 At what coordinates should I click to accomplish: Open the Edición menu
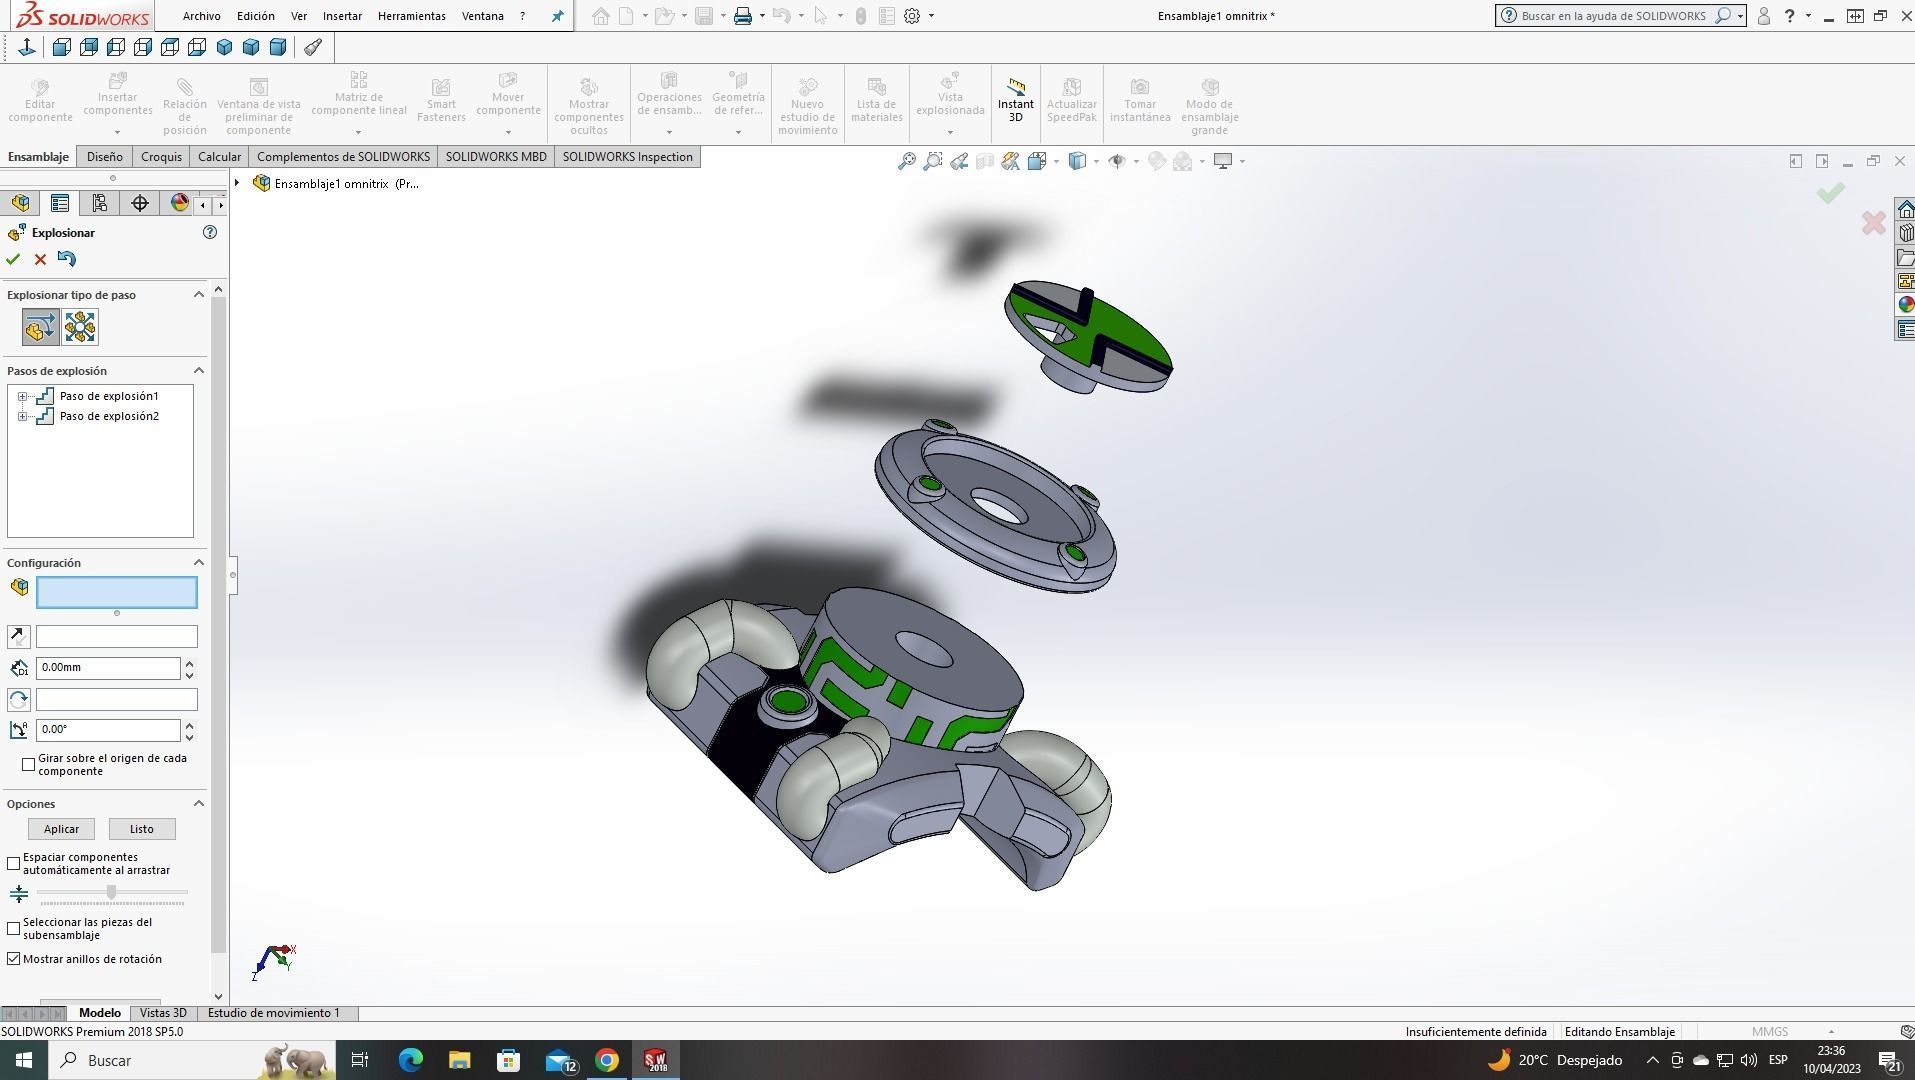point(256,16)
